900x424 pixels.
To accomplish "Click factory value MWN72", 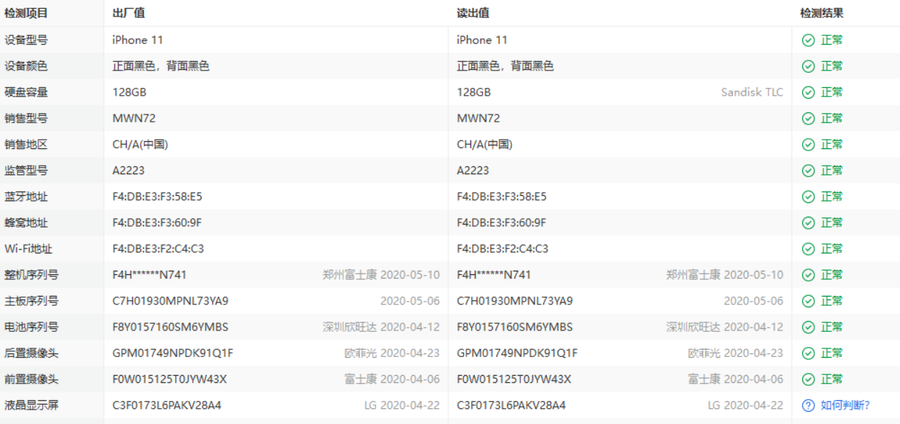I will [x=134, y=119].
